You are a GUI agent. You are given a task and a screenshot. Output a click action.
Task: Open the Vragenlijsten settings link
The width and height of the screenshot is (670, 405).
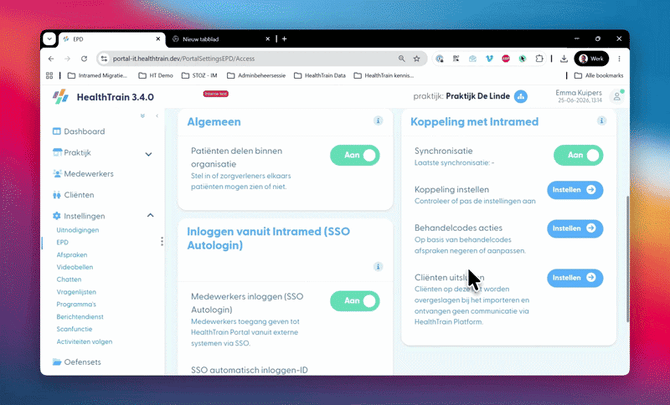tap(76, 292)
